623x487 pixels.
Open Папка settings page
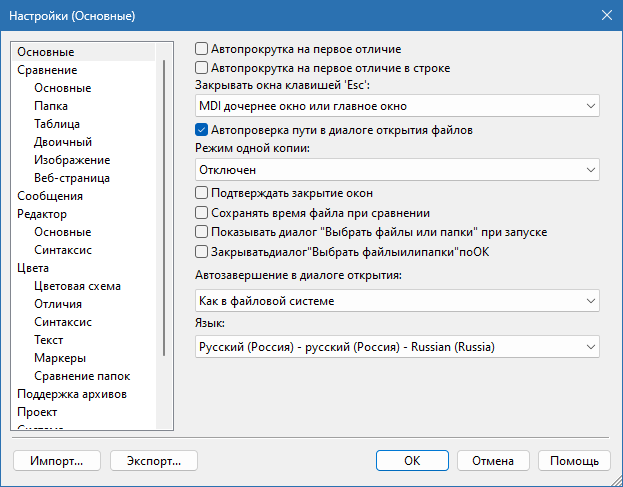coord(51,106)
